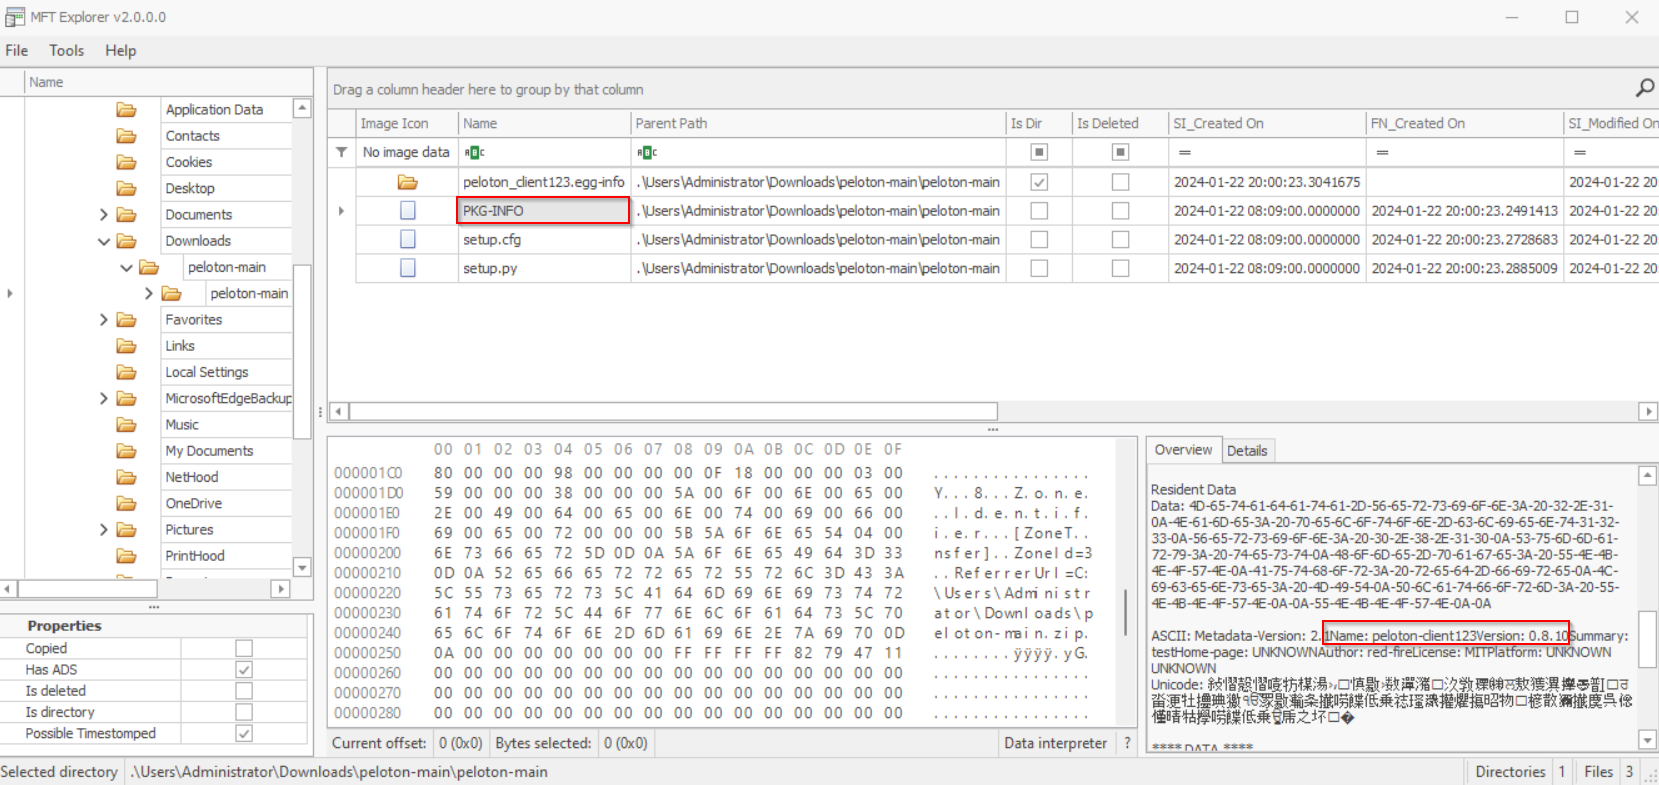
Task: Open the Help menu
Action: (x=121, y=50)
